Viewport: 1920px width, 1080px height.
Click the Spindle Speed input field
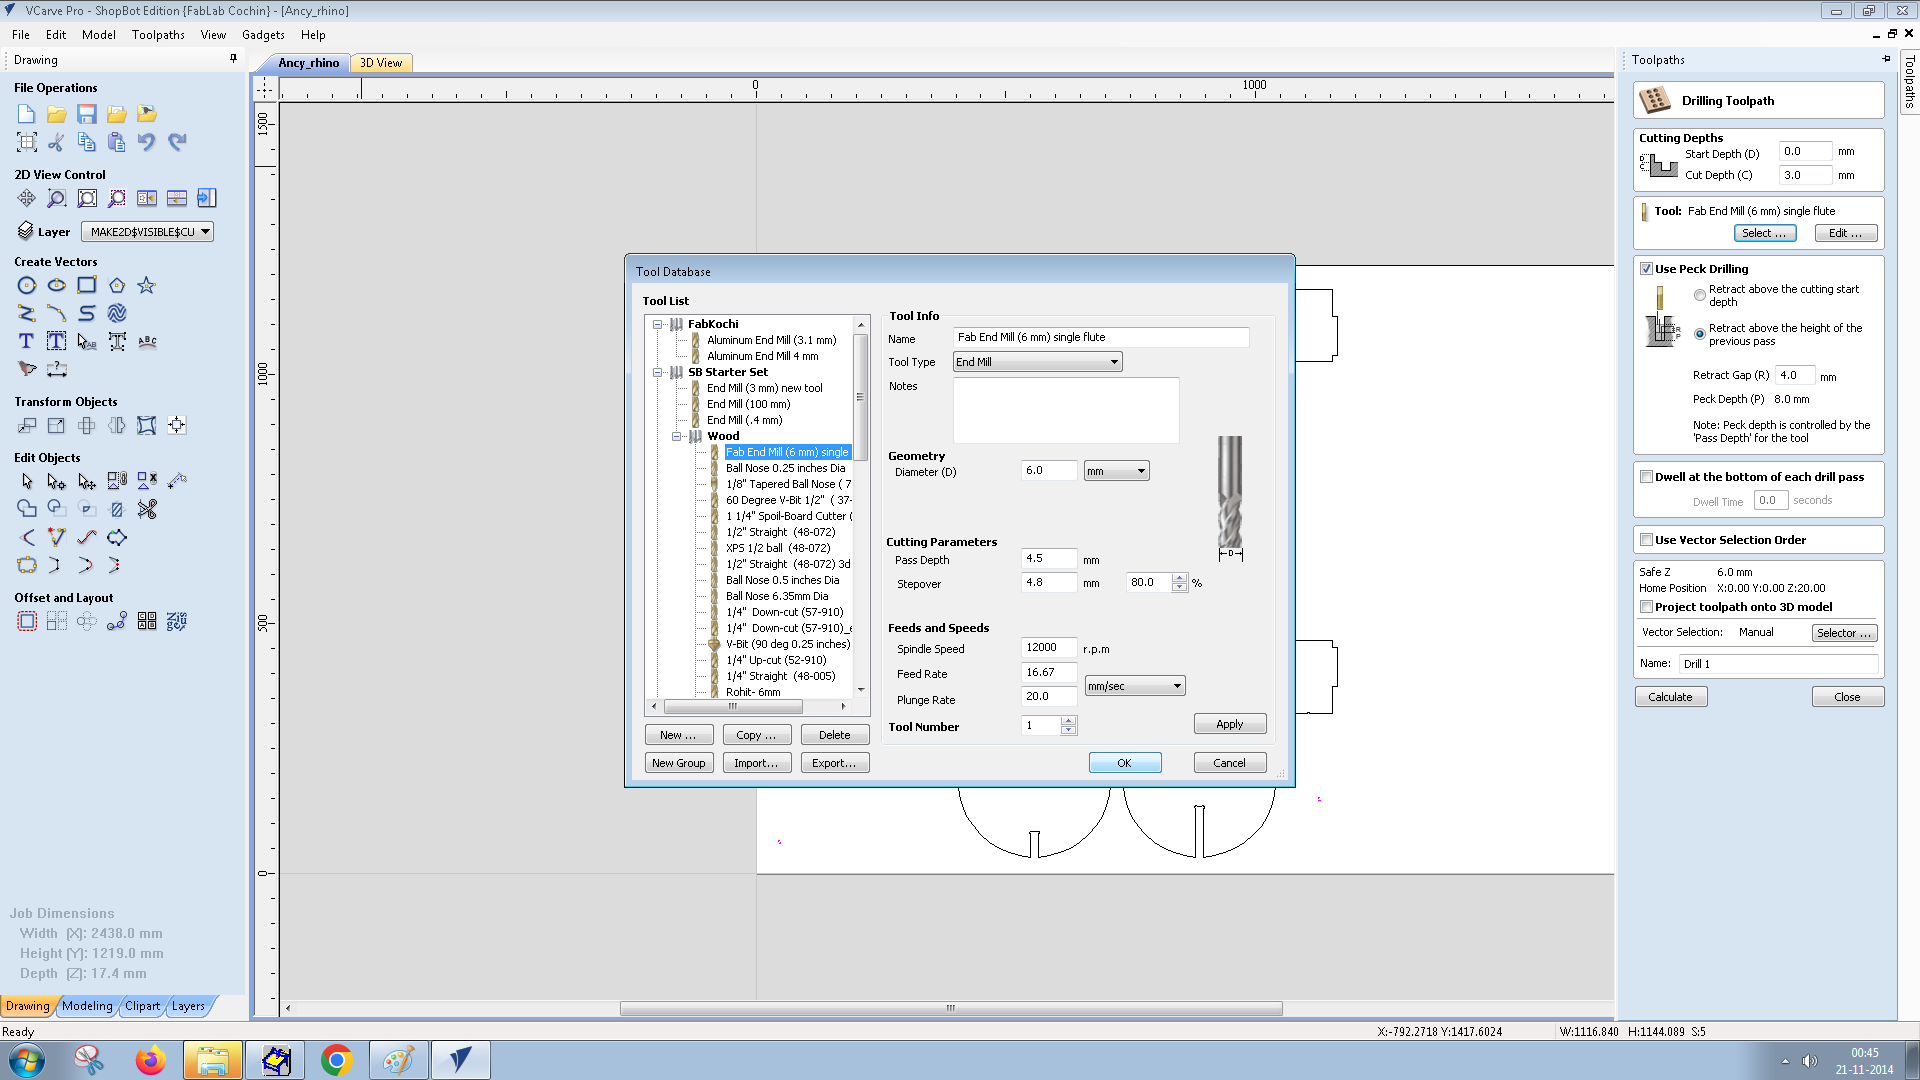1049,648
